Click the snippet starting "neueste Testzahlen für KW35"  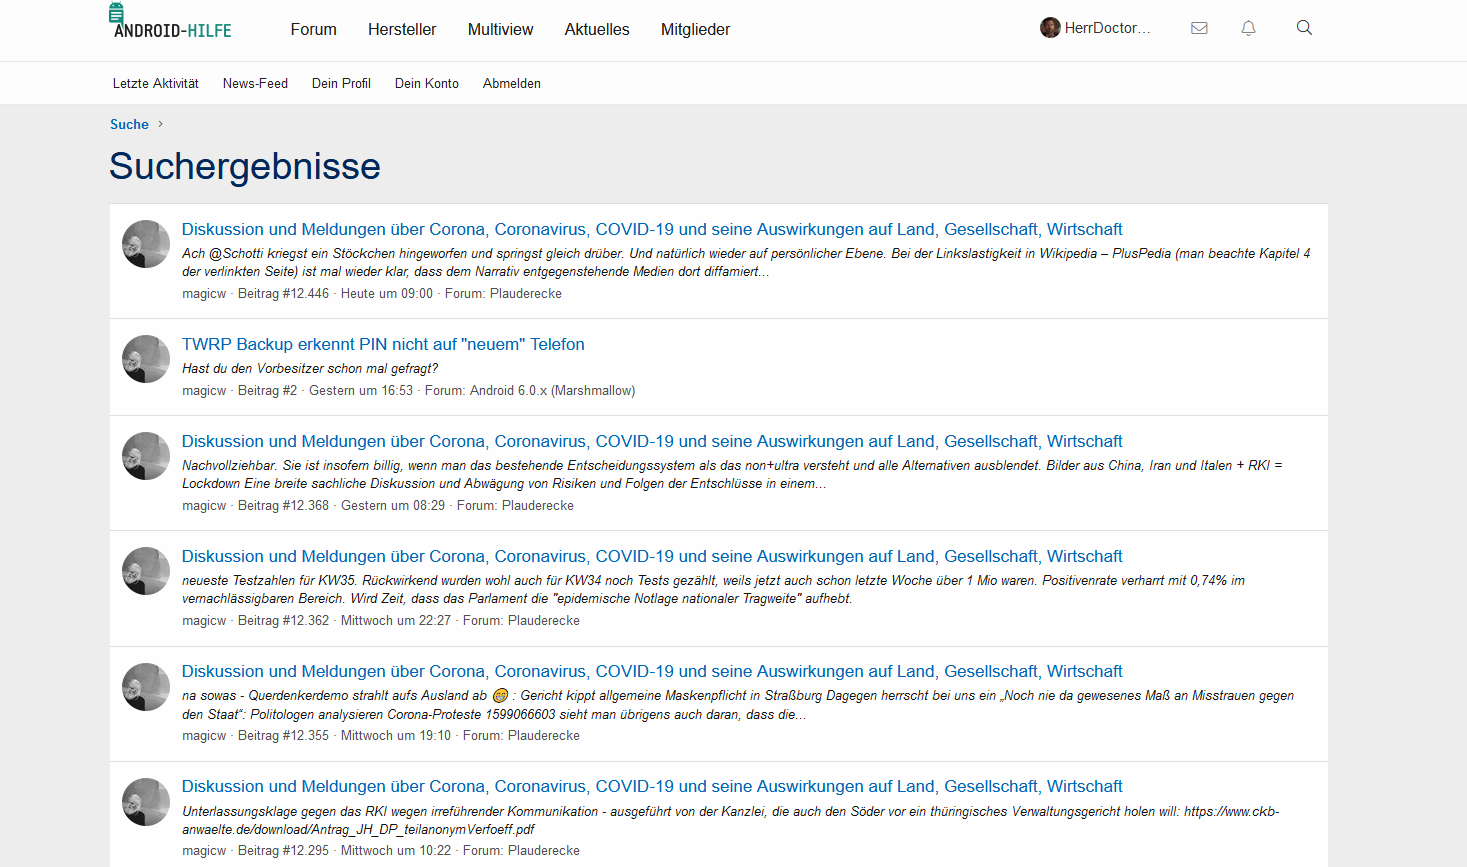pyautogui.click(x=713, y=590)
